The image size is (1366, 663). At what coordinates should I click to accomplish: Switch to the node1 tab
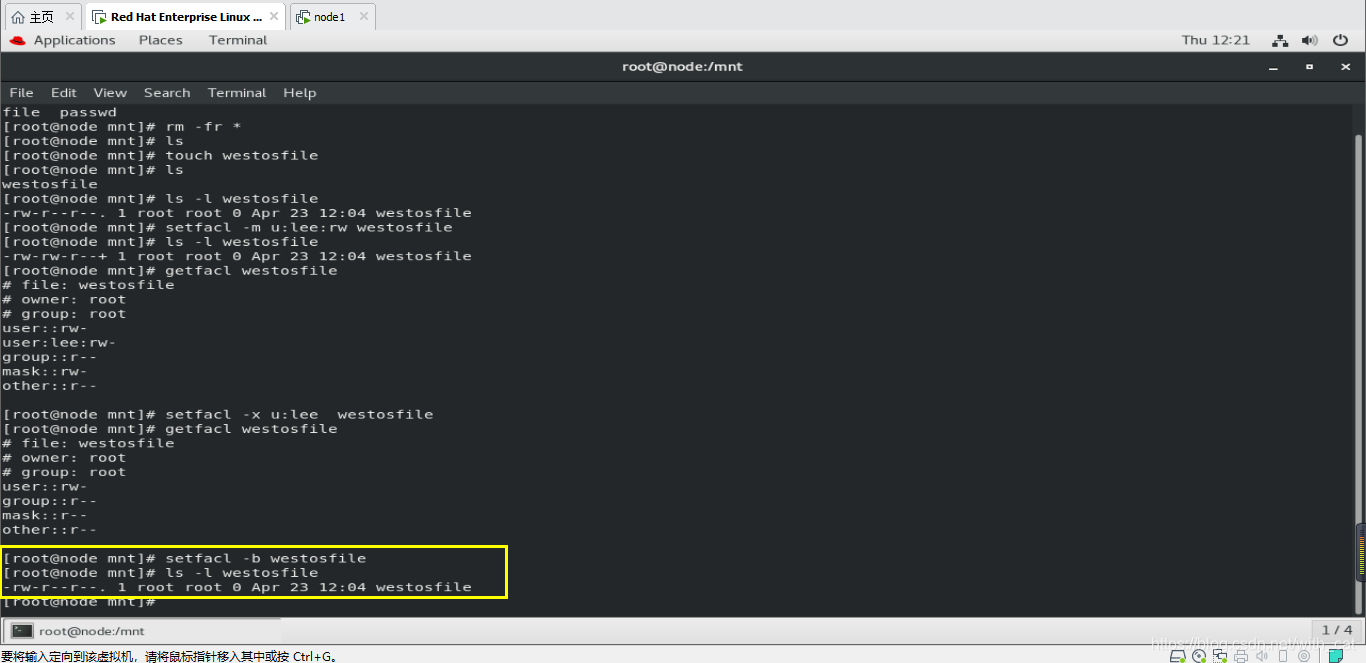tap(333, 17)
